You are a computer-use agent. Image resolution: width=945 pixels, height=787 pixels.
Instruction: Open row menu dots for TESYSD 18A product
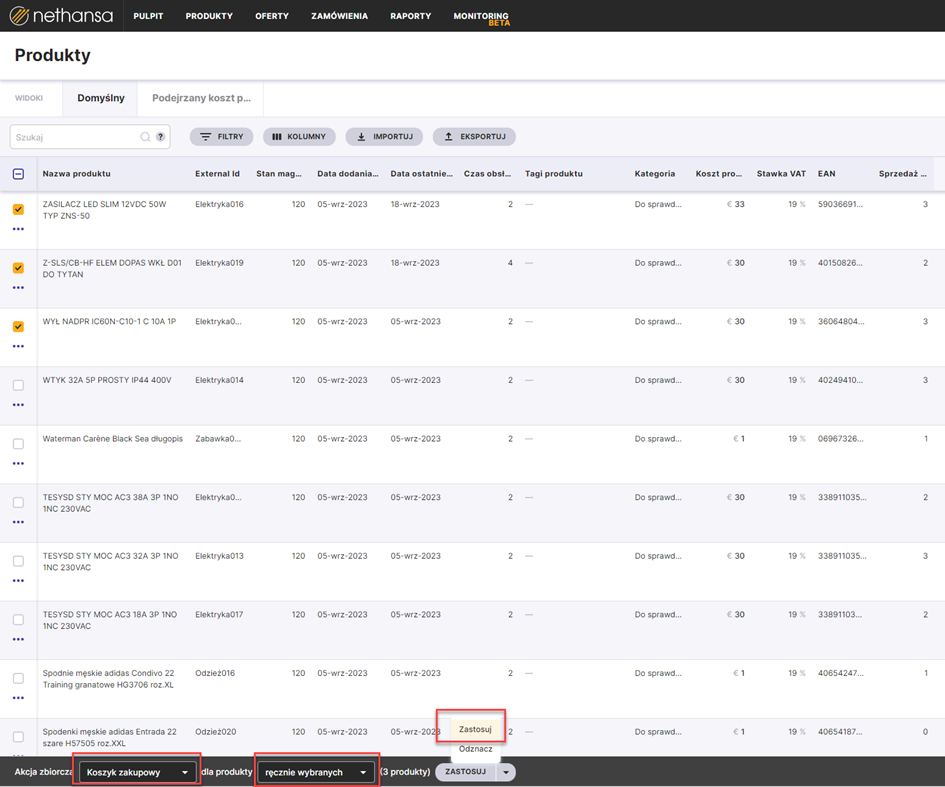pyautogui.click(x=19, y=639)
